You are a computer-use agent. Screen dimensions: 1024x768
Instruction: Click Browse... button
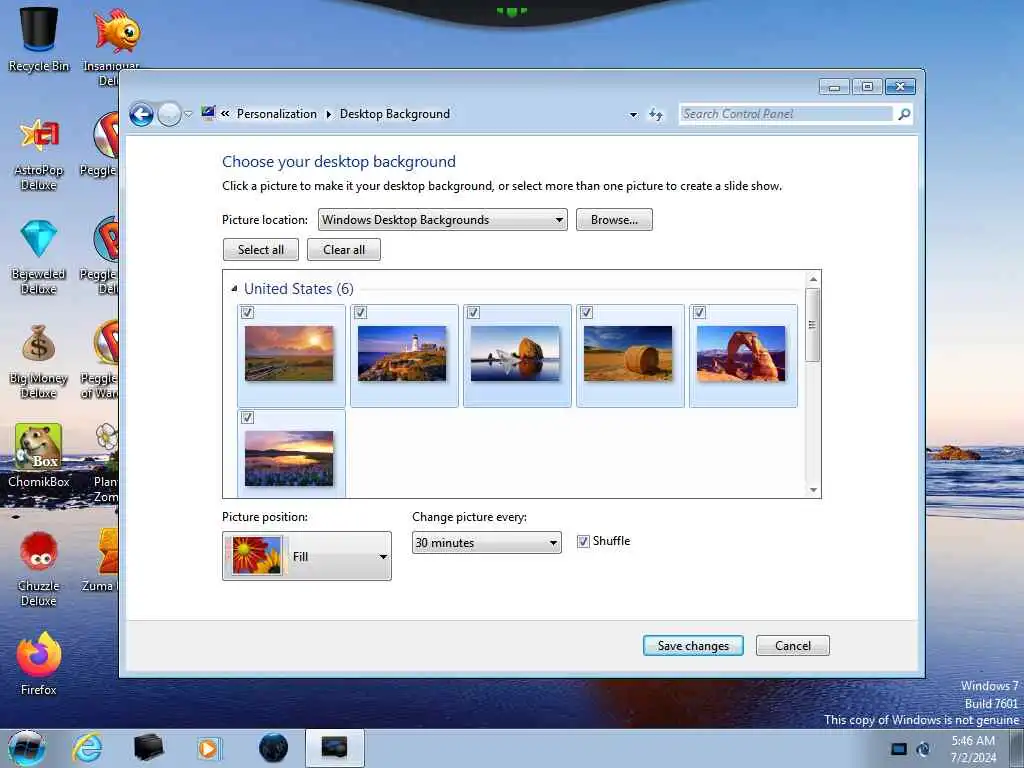point(614,220)
